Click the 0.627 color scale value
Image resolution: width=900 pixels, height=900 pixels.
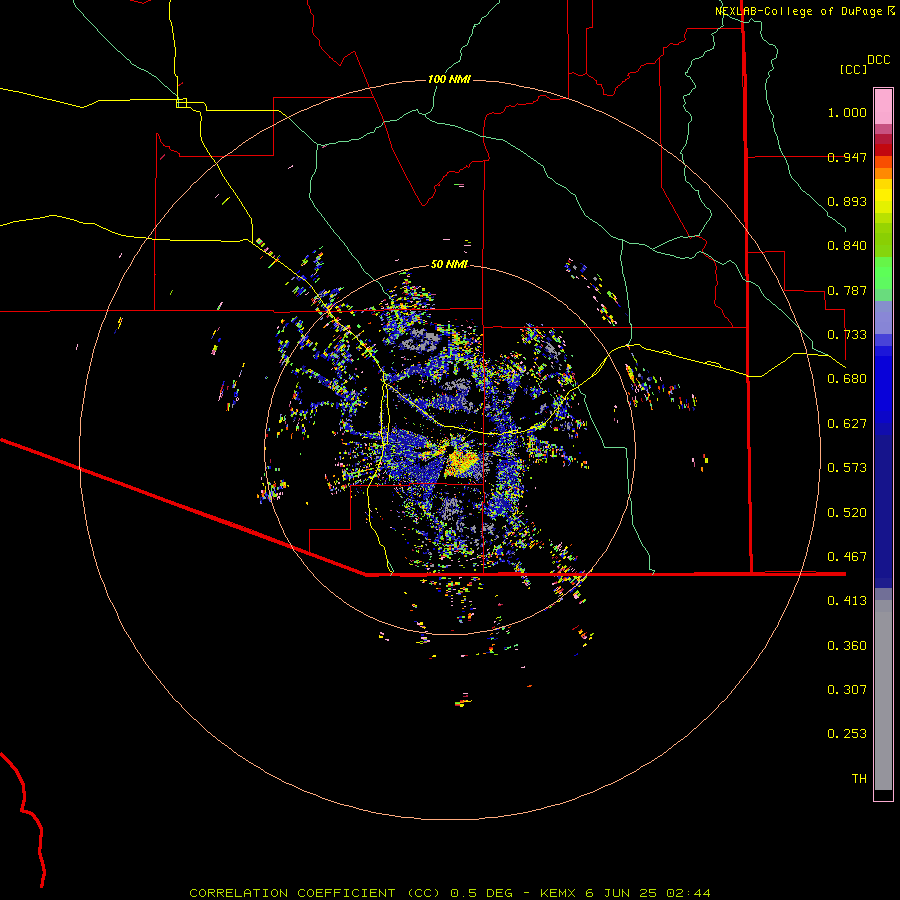pyautogui.click(x=847, y=424)
